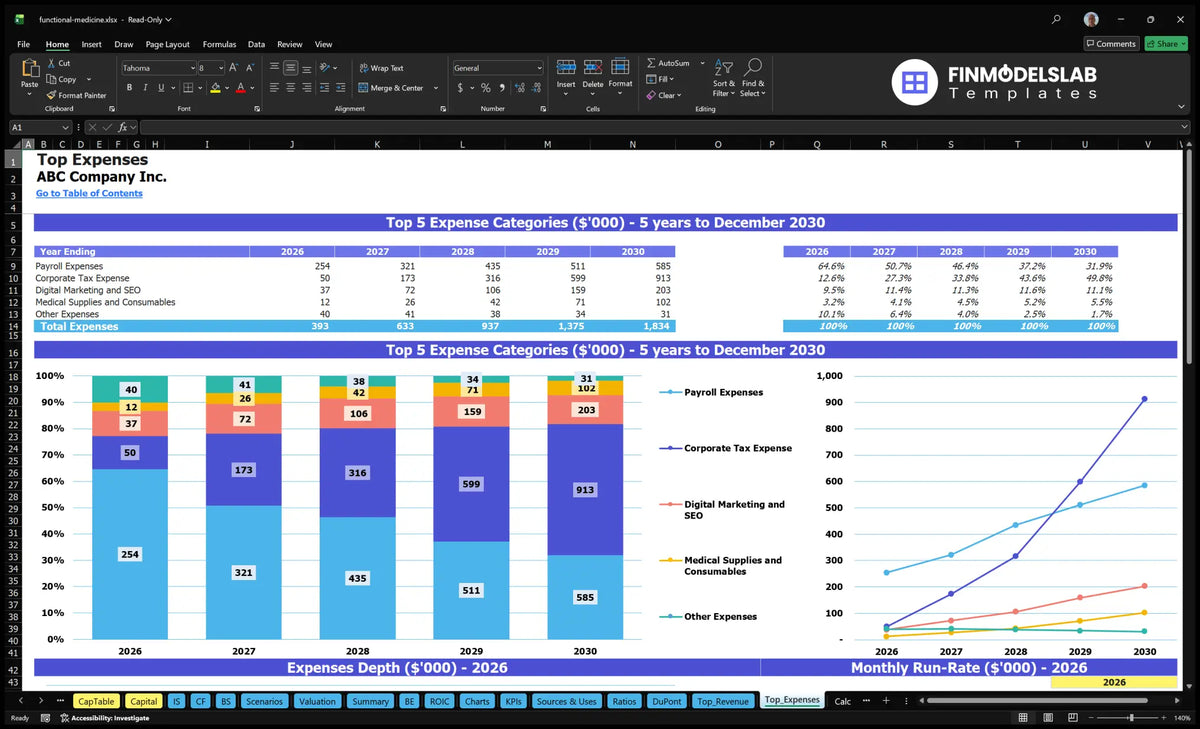Click the Insert Function fx icon
The height and width of the screenshot is (729, 1200).
click(x=123, y=127)
